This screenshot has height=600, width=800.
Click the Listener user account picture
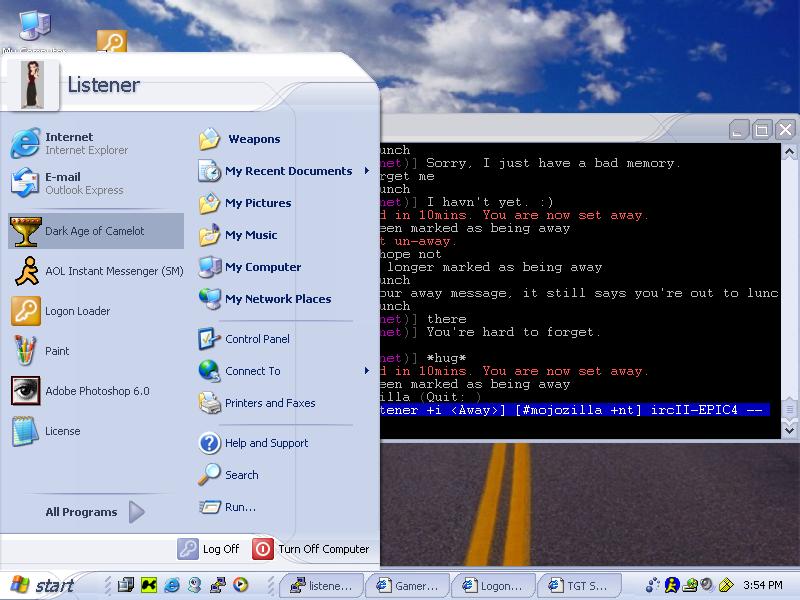click(33, 84)
